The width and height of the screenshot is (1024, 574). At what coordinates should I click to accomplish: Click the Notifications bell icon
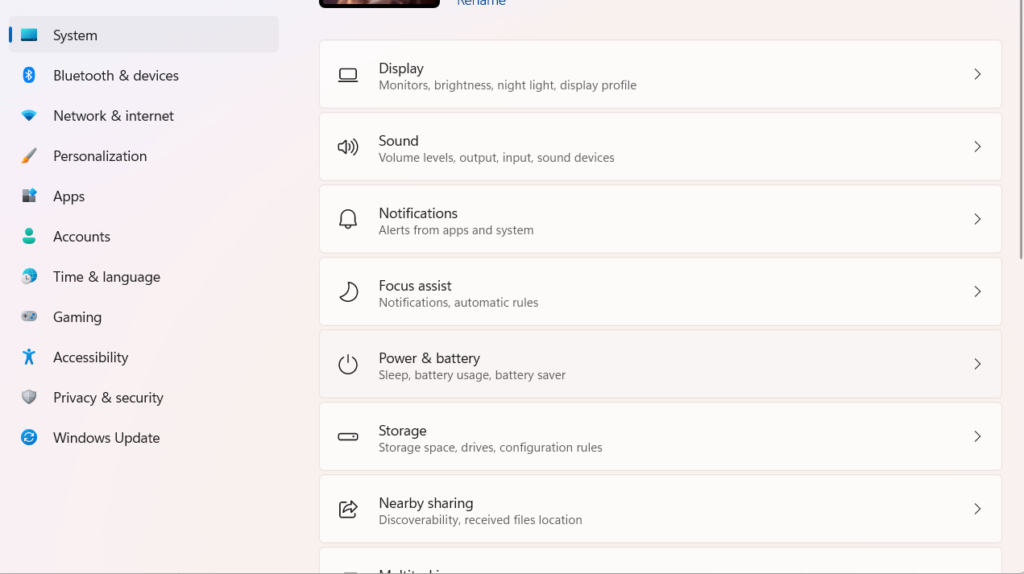pyautogui.click(x=347, y=219)
